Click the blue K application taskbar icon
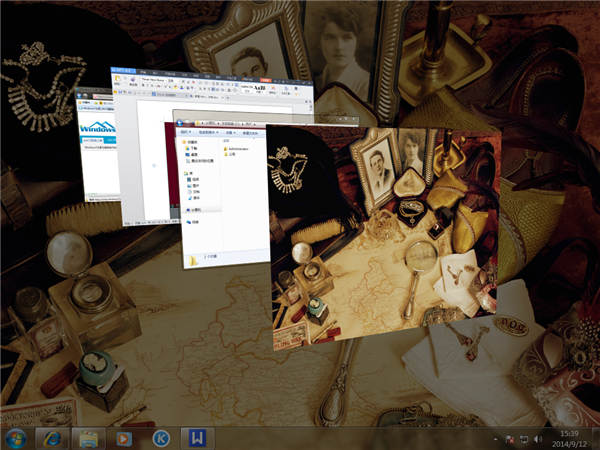Viewport: 600px width, 450px height. (x=160, y=438)
